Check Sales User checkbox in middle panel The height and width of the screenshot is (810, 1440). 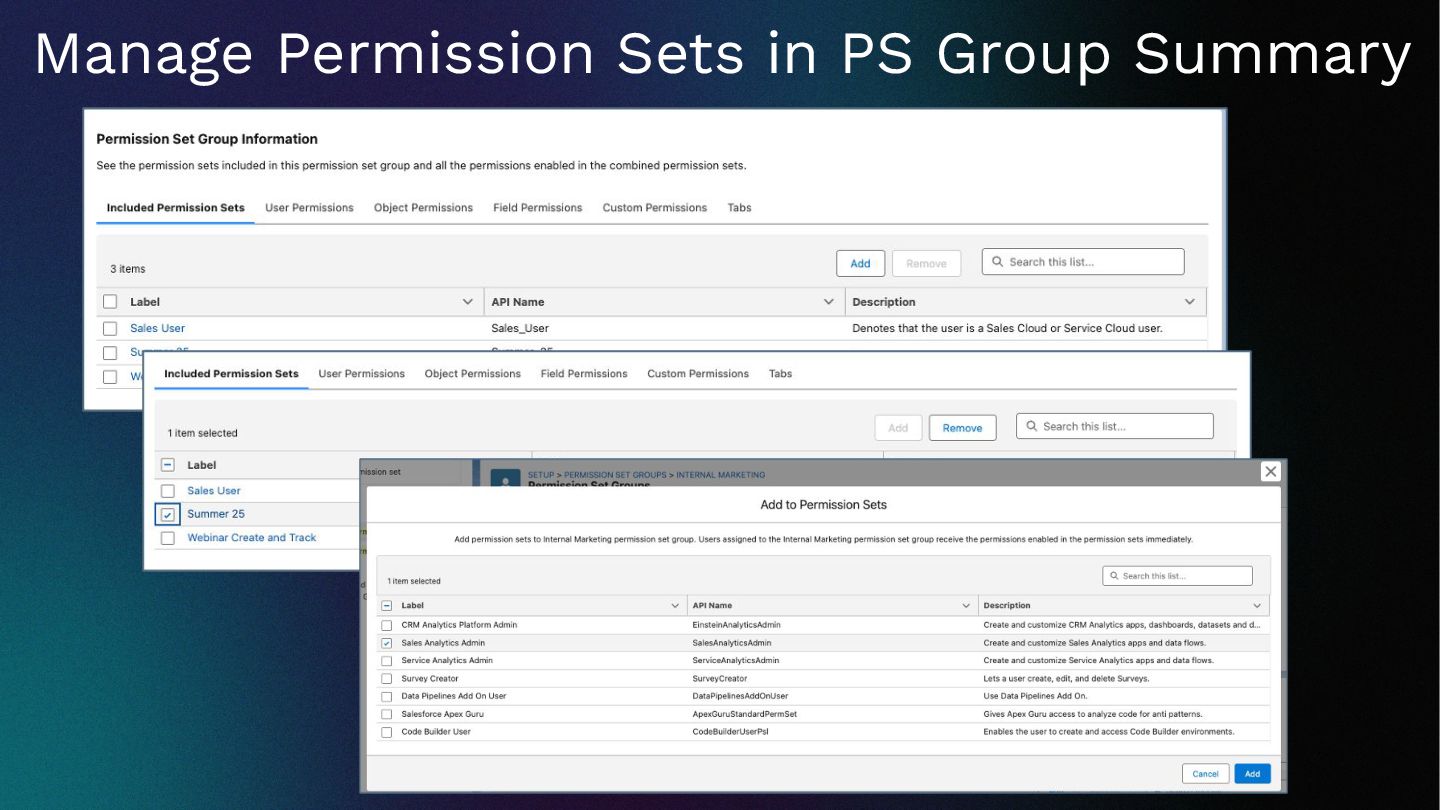[167, 491]
